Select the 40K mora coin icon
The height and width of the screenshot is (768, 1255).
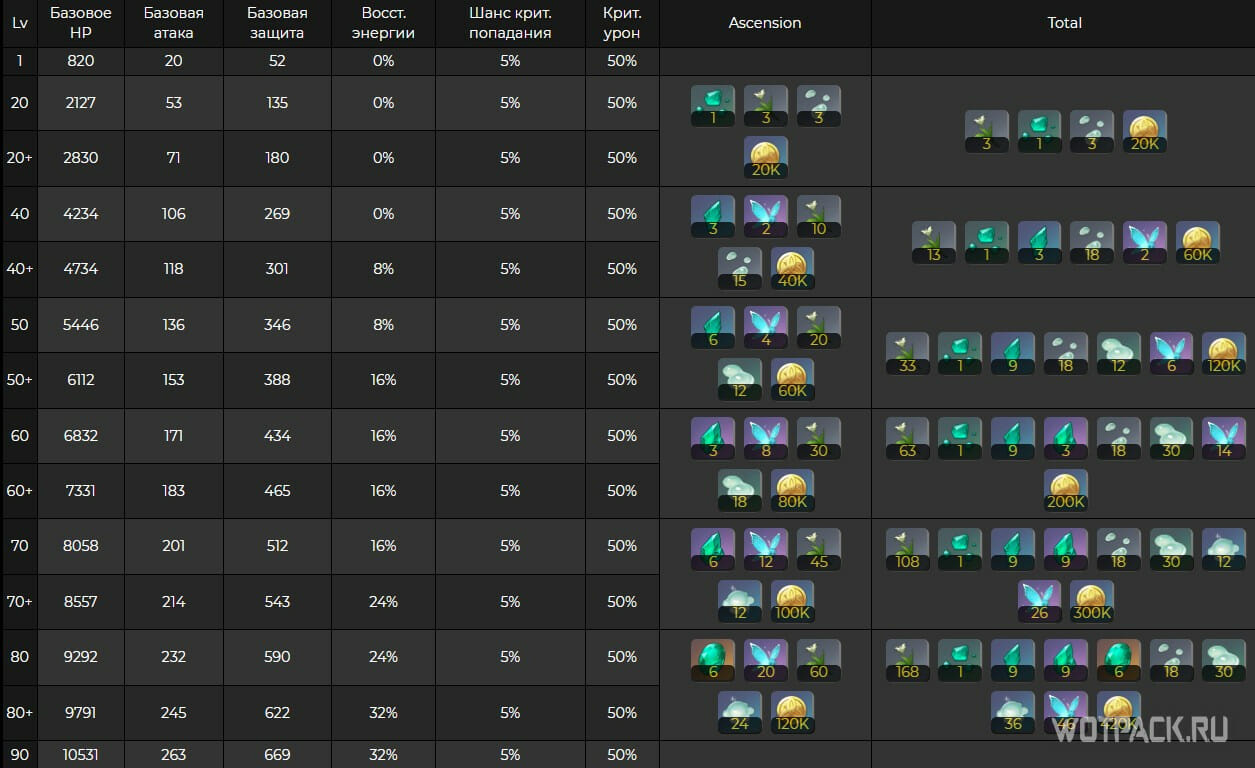click(x=792, y=269)
